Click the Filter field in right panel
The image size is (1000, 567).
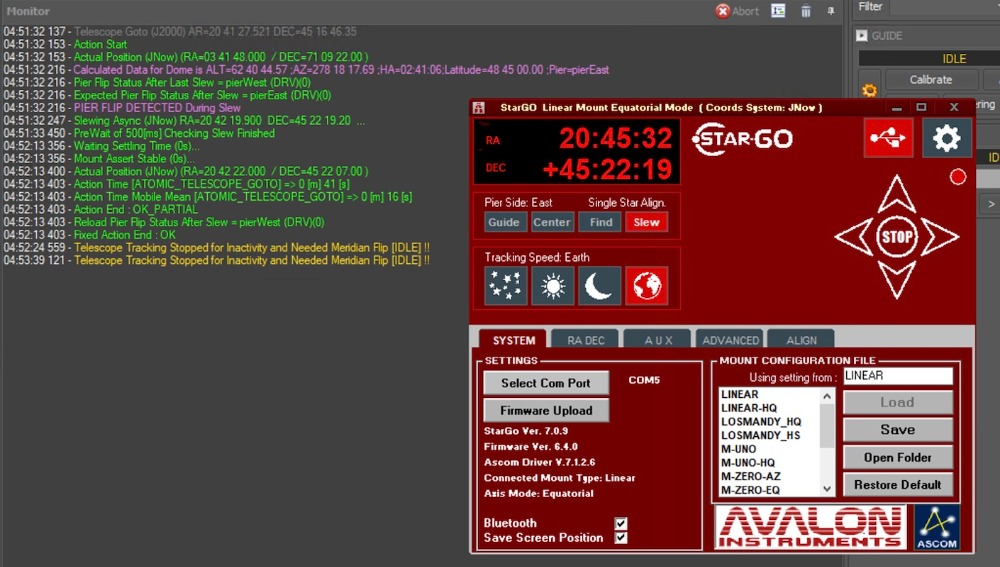pyautogui.click(x=945, y=7)
